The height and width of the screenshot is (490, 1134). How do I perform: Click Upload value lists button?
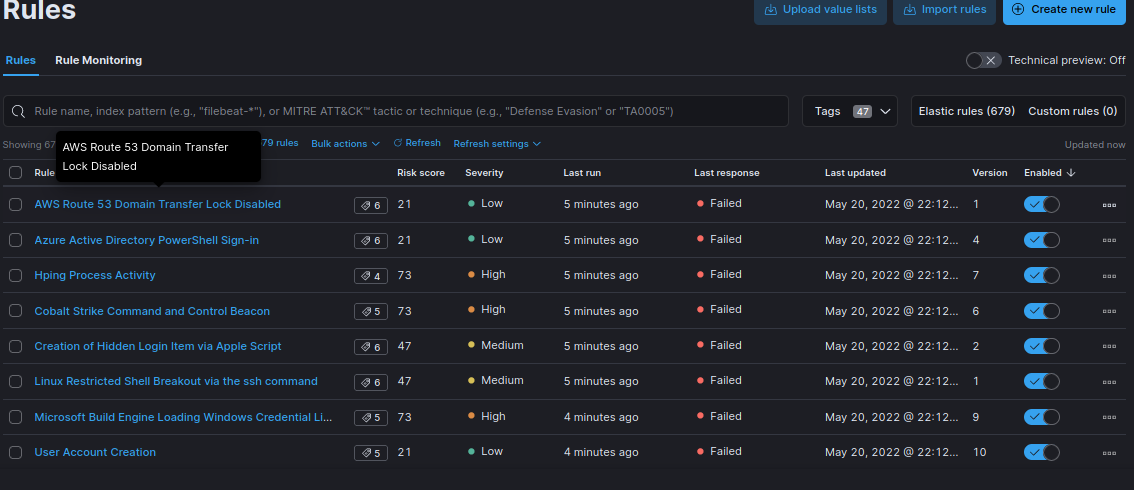coord(820,9)
